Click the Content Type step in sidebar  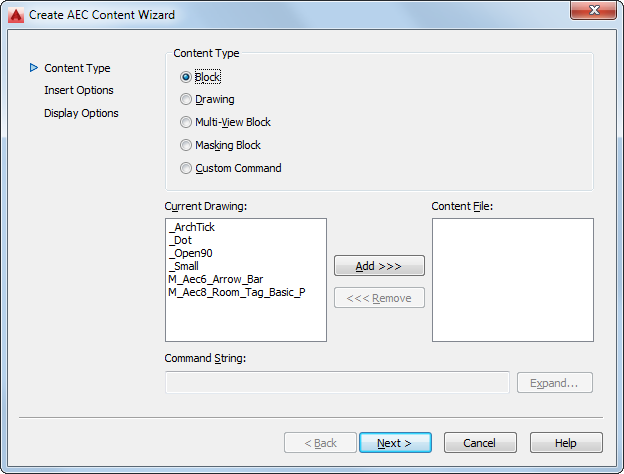coord(77,68)
